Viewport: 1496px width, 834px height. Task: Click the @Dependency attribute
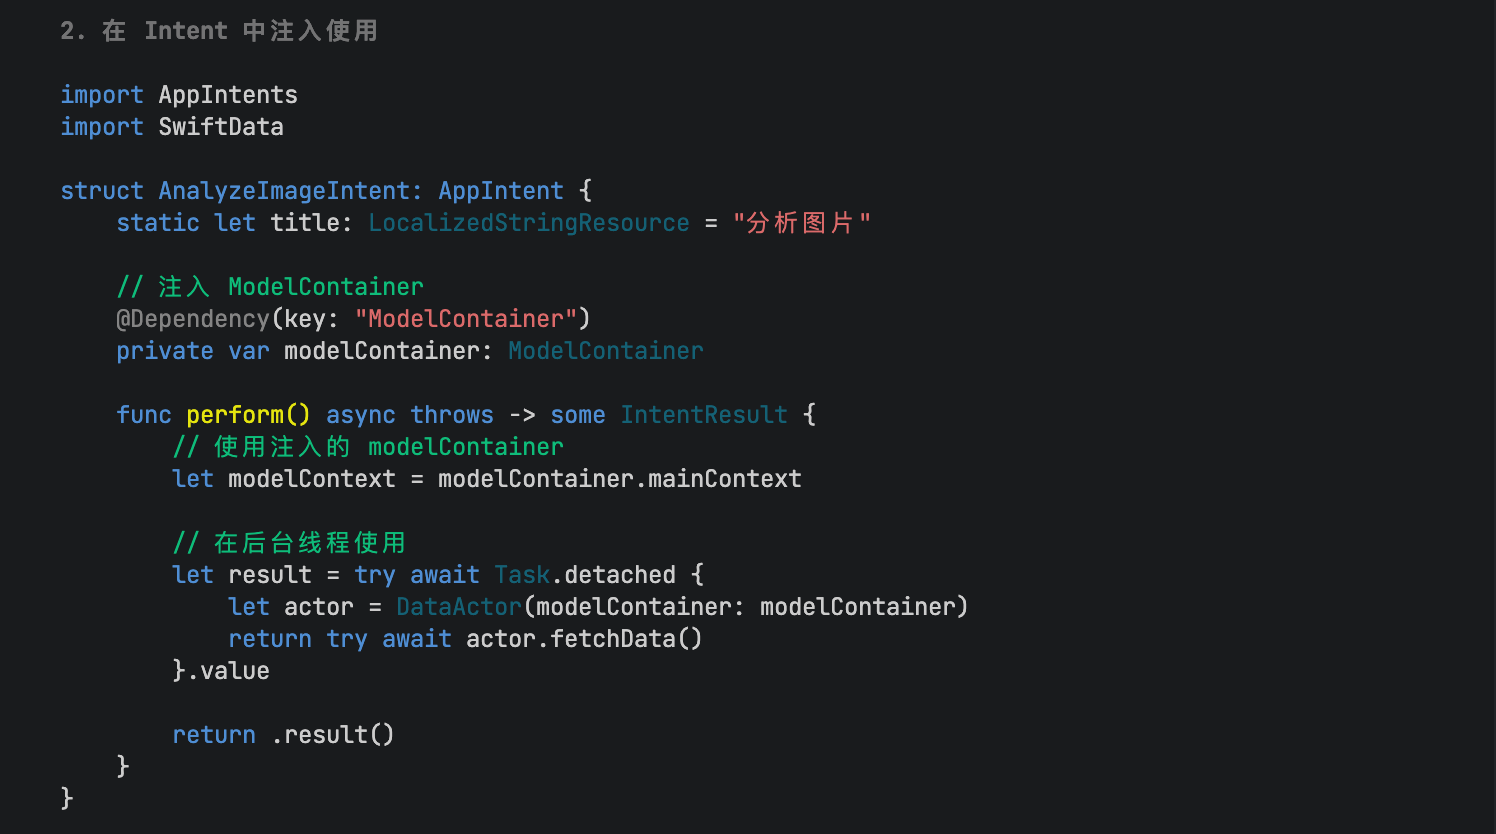coord(193,319)
